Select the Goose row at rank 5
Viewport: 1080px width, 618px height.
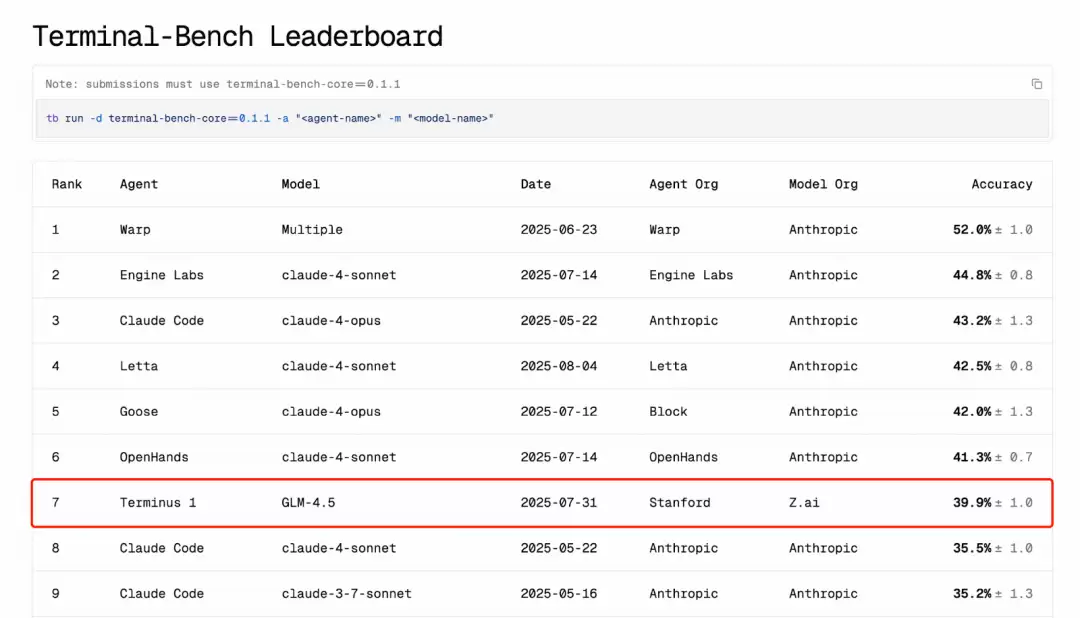coord(138,411)
